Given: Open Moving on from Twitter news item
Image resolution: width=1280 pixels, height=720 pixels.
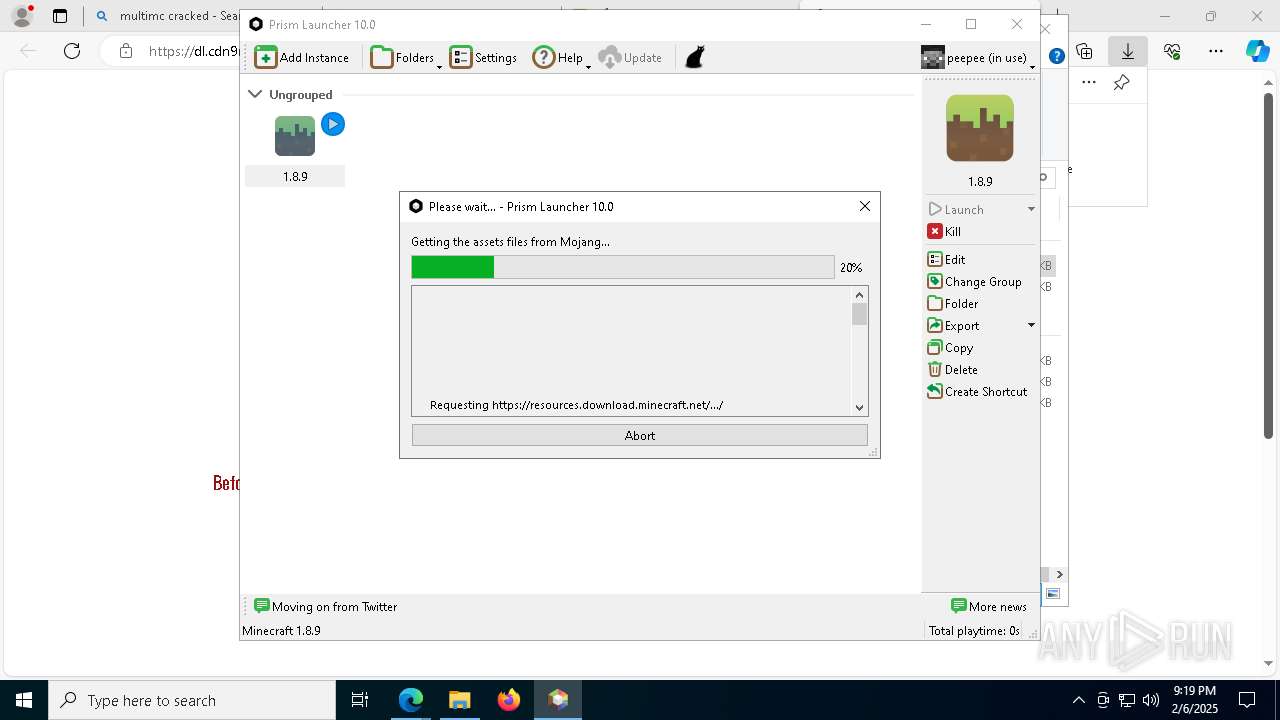Looking at the screenshot, I should point(325,606).
